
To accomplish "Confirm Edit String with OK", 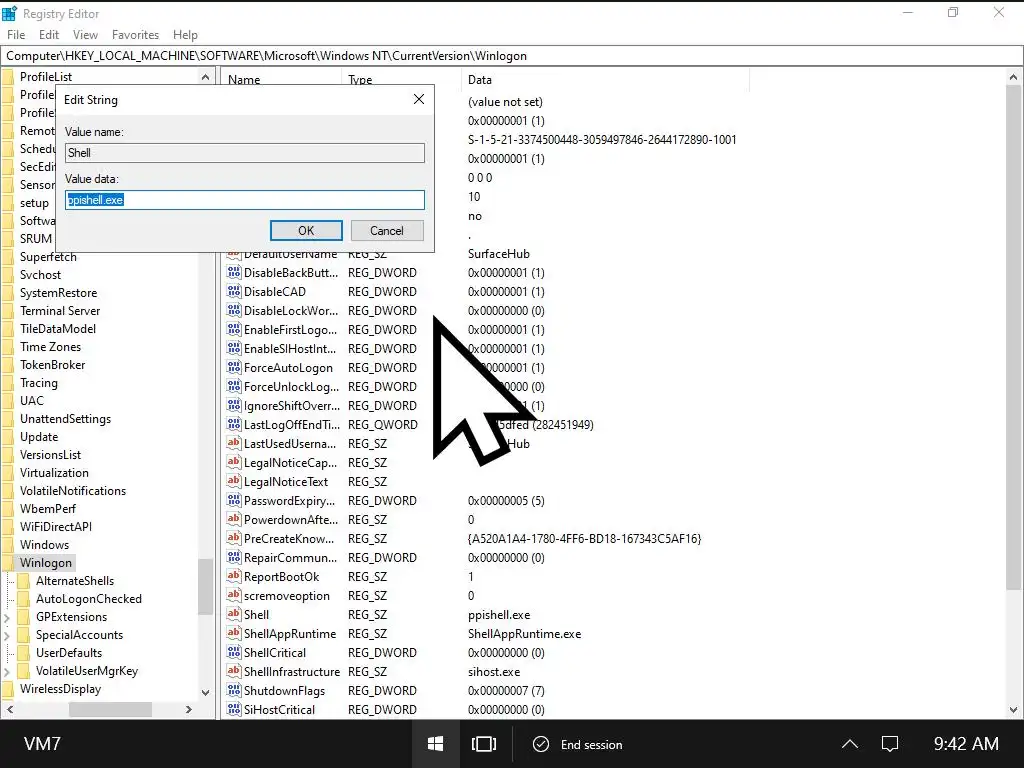I will (306, 231).
